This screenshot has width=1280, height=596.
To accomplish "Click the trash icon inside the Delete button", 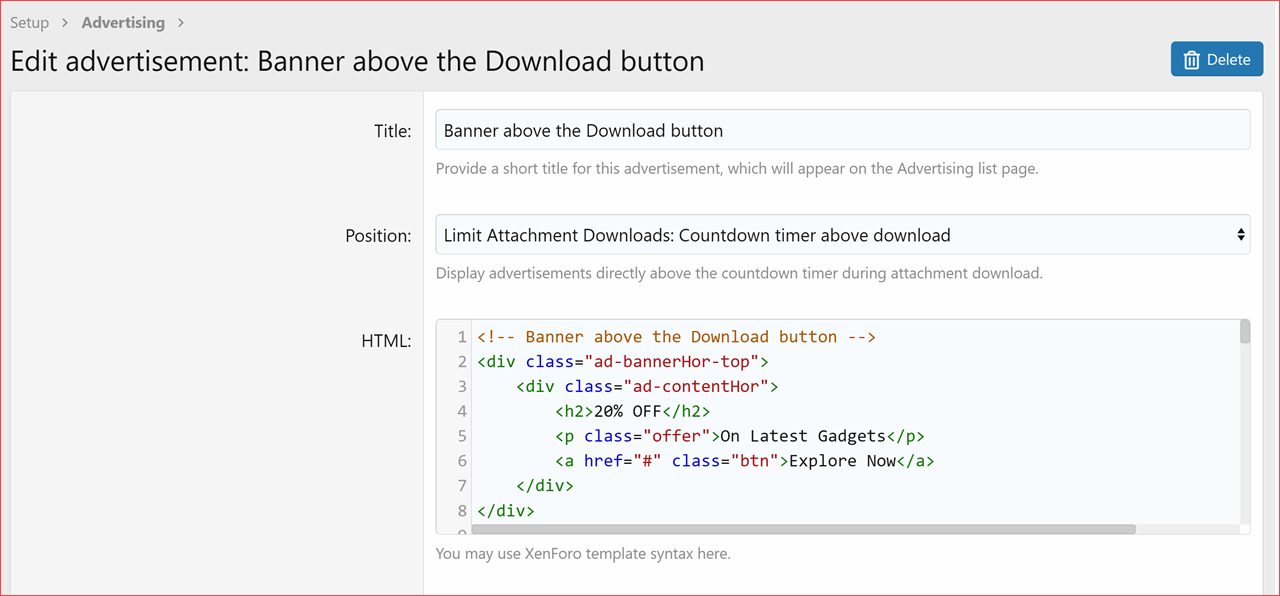I will (1192, 59).
